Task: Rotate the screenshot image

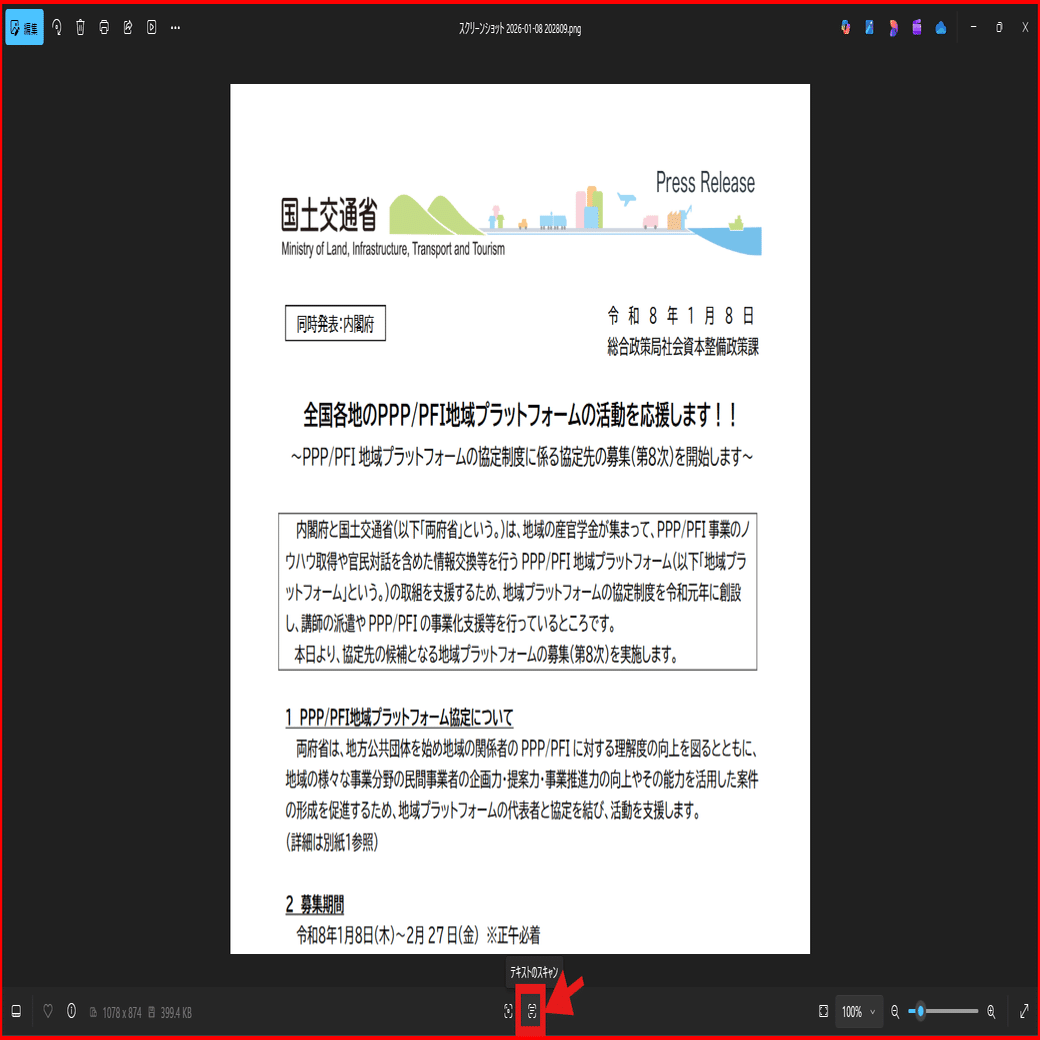Action: pos(57,27)
